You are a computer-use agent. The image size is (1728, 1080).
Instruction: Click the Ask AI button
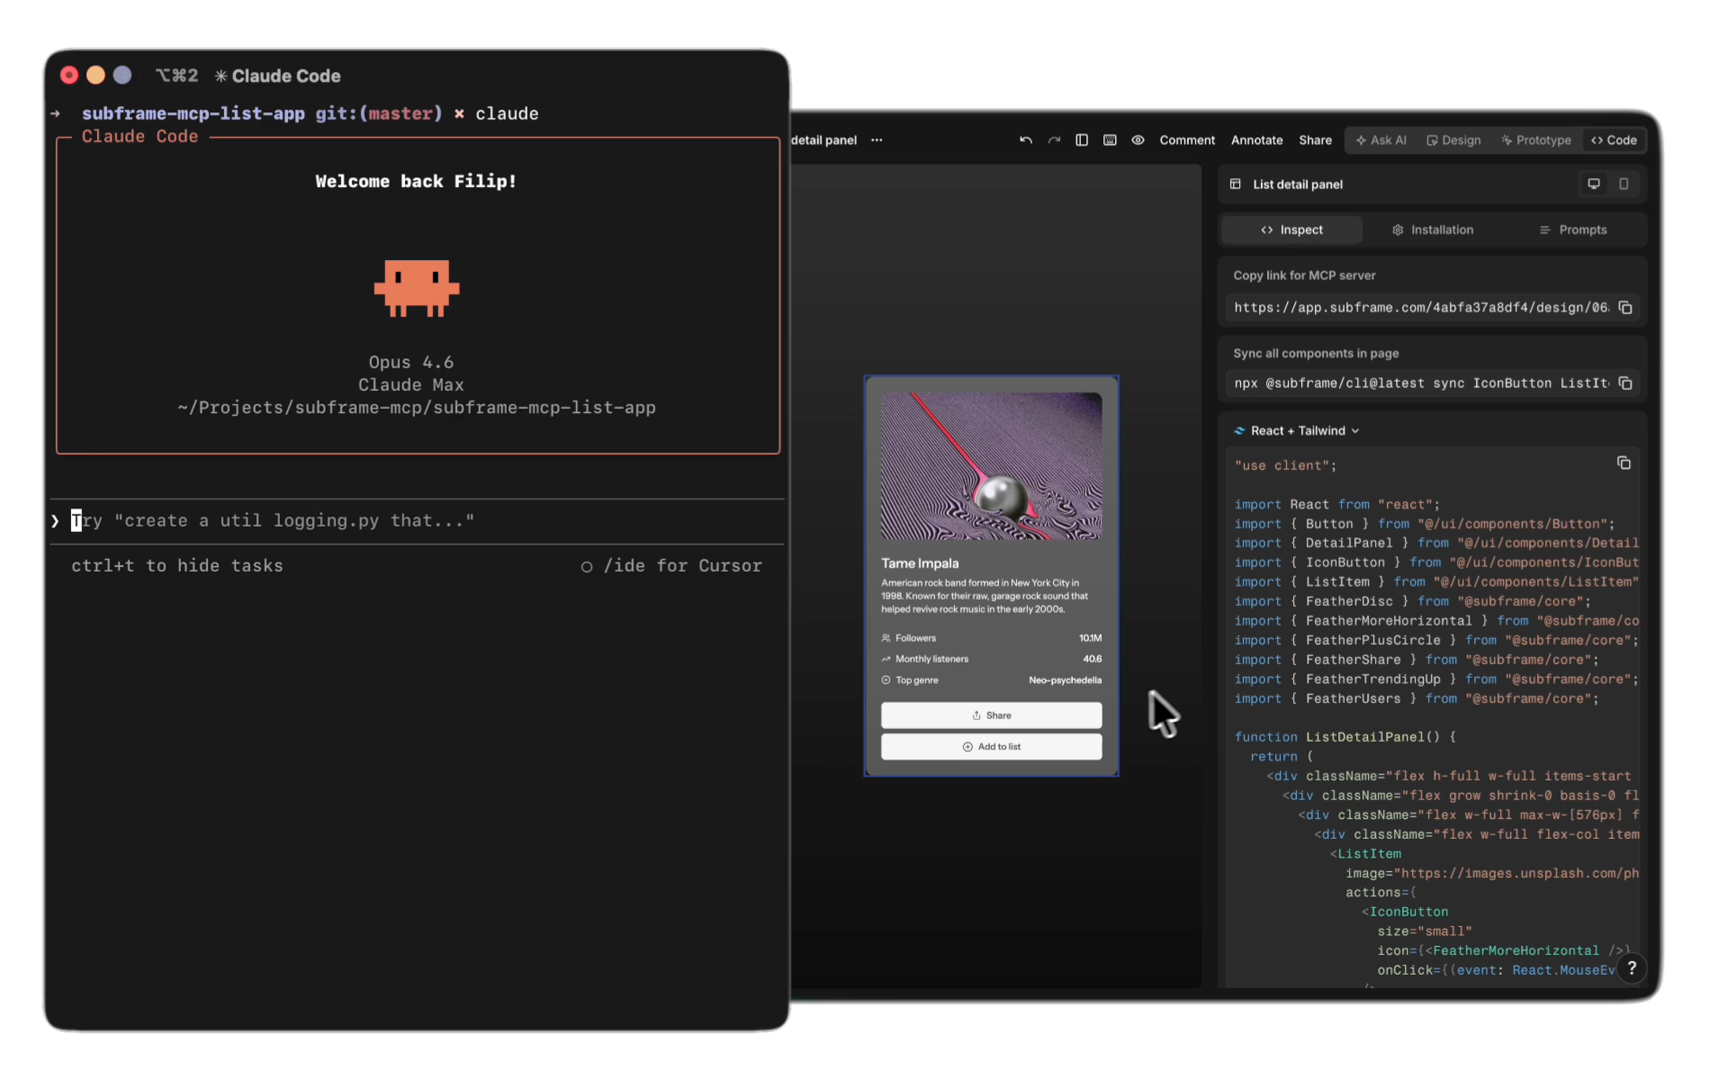1380,140
